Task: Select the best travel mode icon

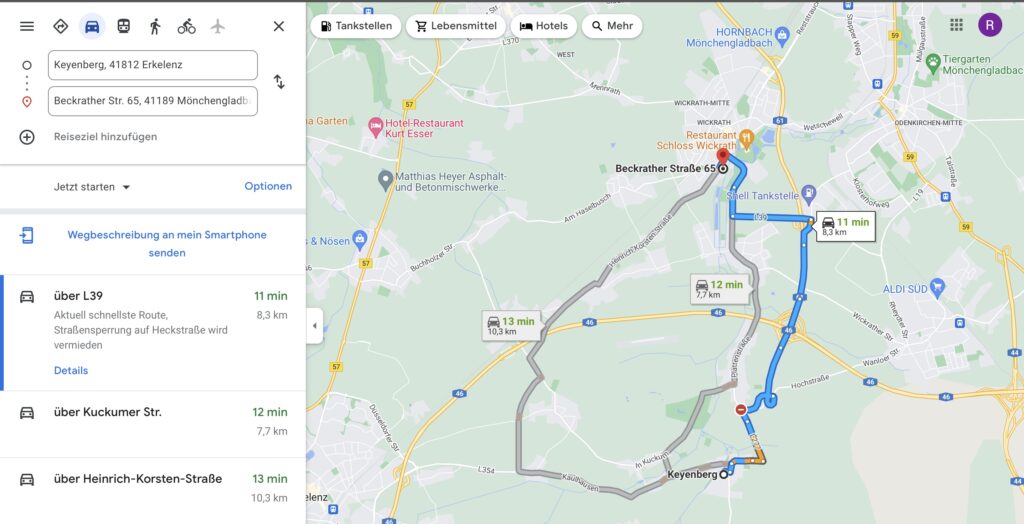Action: (x=61, y=26)
